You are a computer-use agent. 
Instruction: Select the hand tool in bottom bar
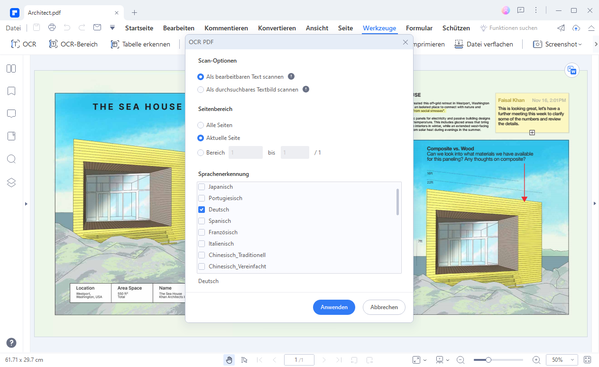[229, 360]
